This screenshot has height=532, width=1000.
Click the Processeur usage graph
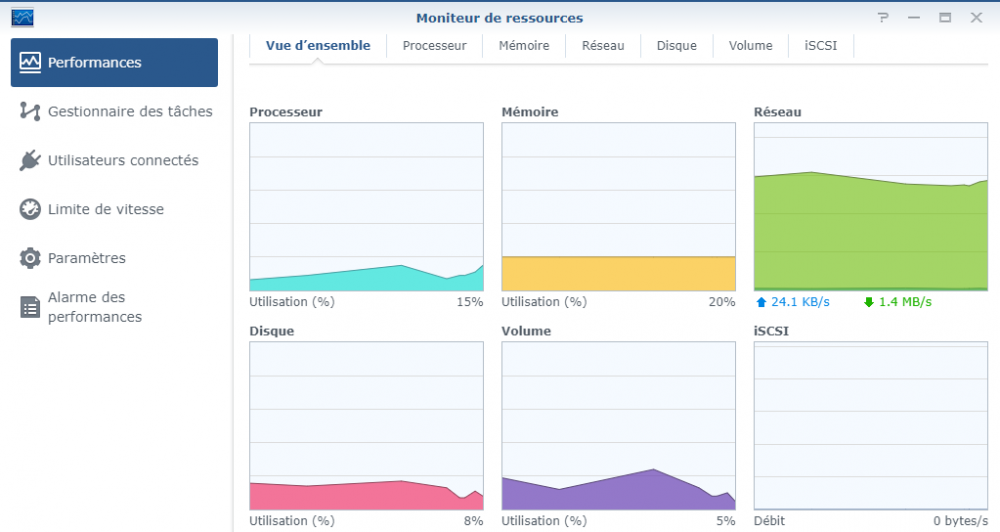(366, 207)
